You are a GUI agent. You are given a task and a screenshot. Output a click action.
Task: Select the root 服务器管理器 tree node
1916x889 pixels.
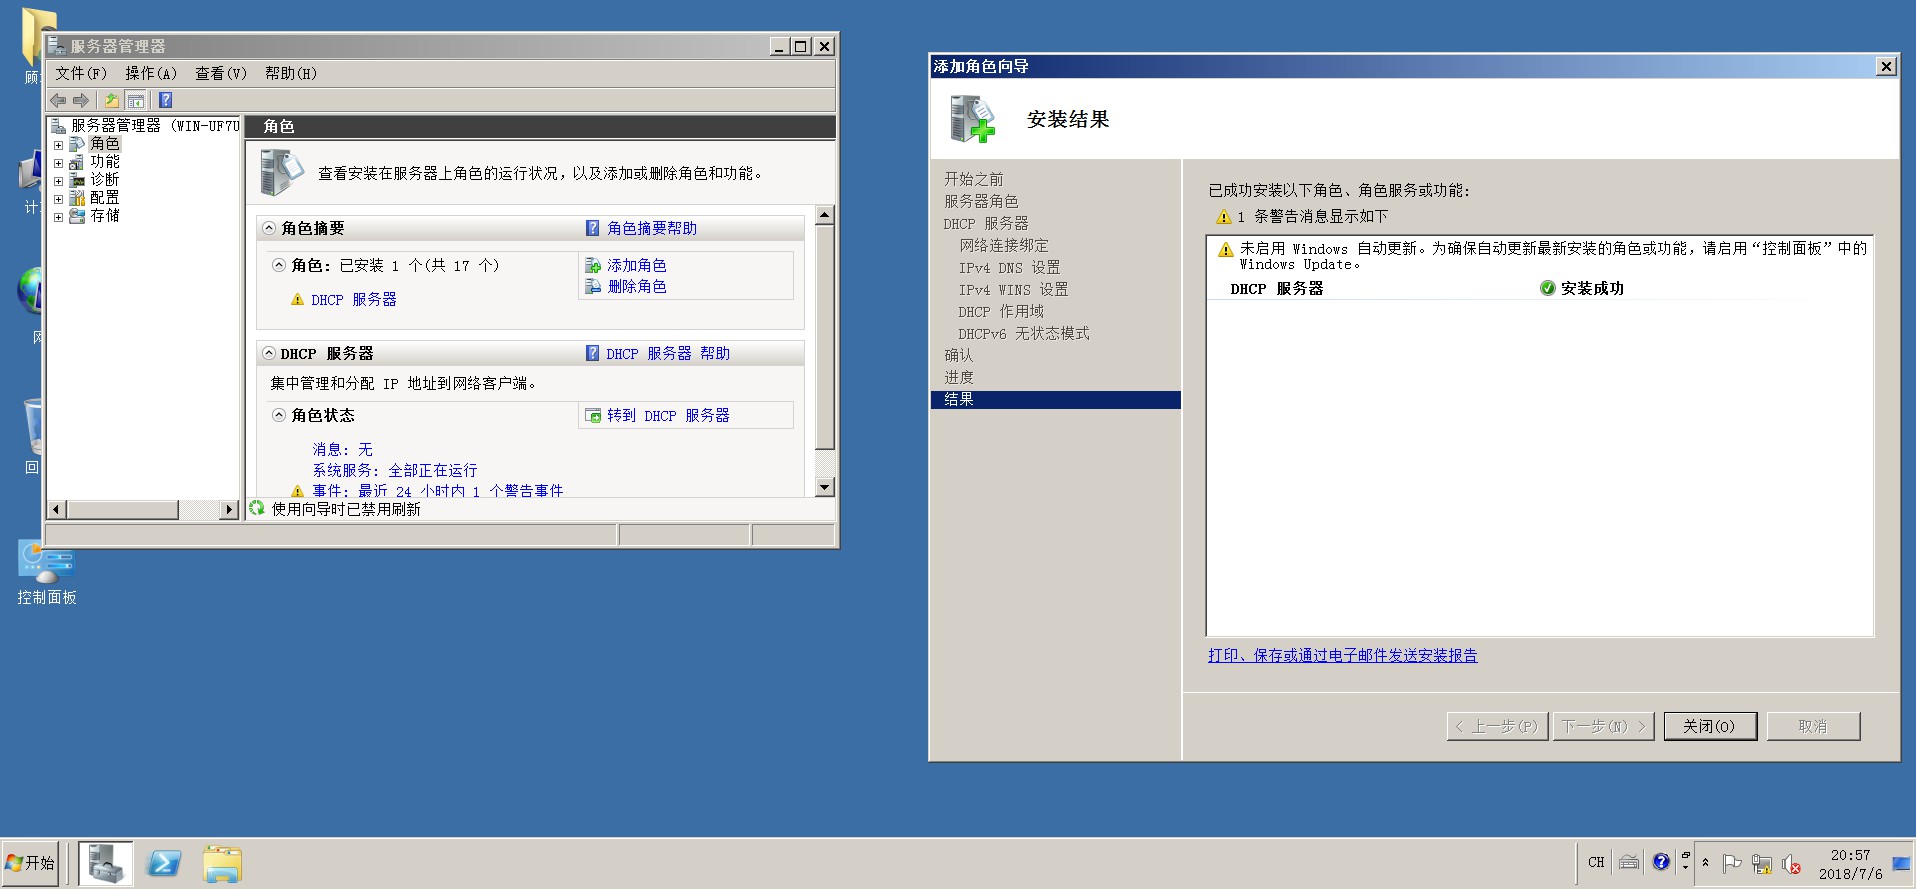tap(154, 125)
